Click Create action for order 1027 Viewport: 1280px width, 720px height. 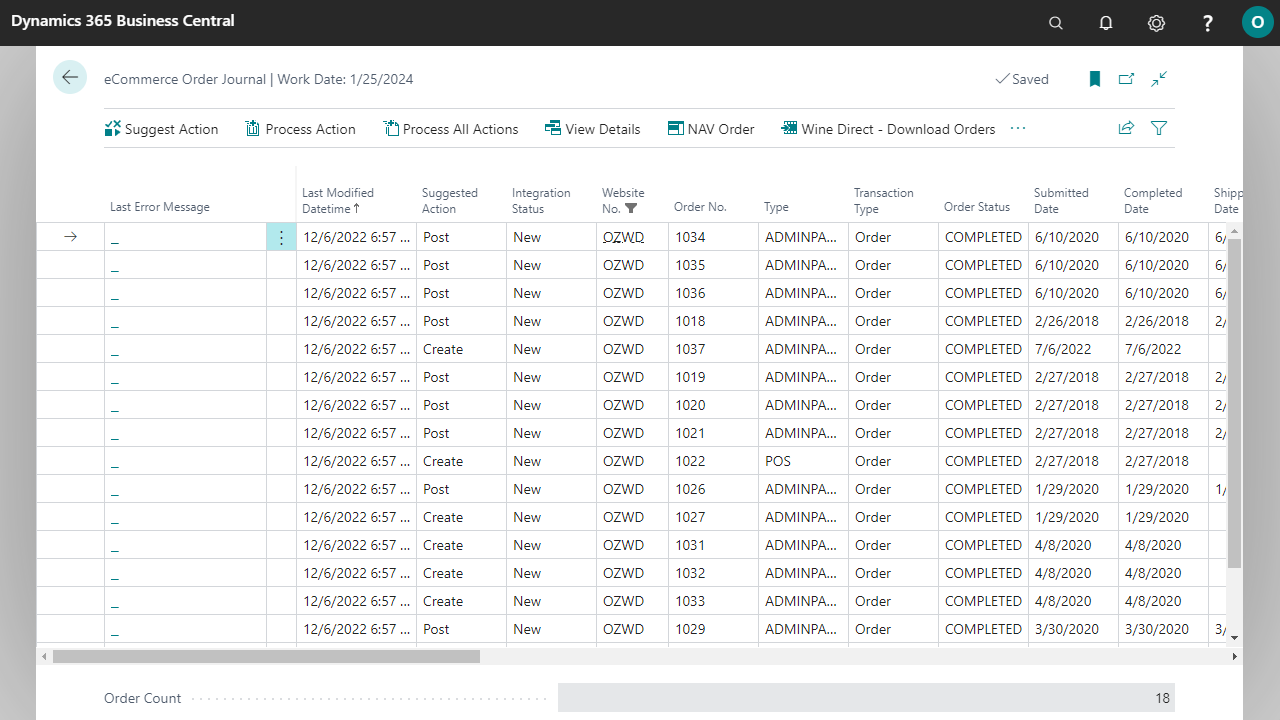[461, 517]
